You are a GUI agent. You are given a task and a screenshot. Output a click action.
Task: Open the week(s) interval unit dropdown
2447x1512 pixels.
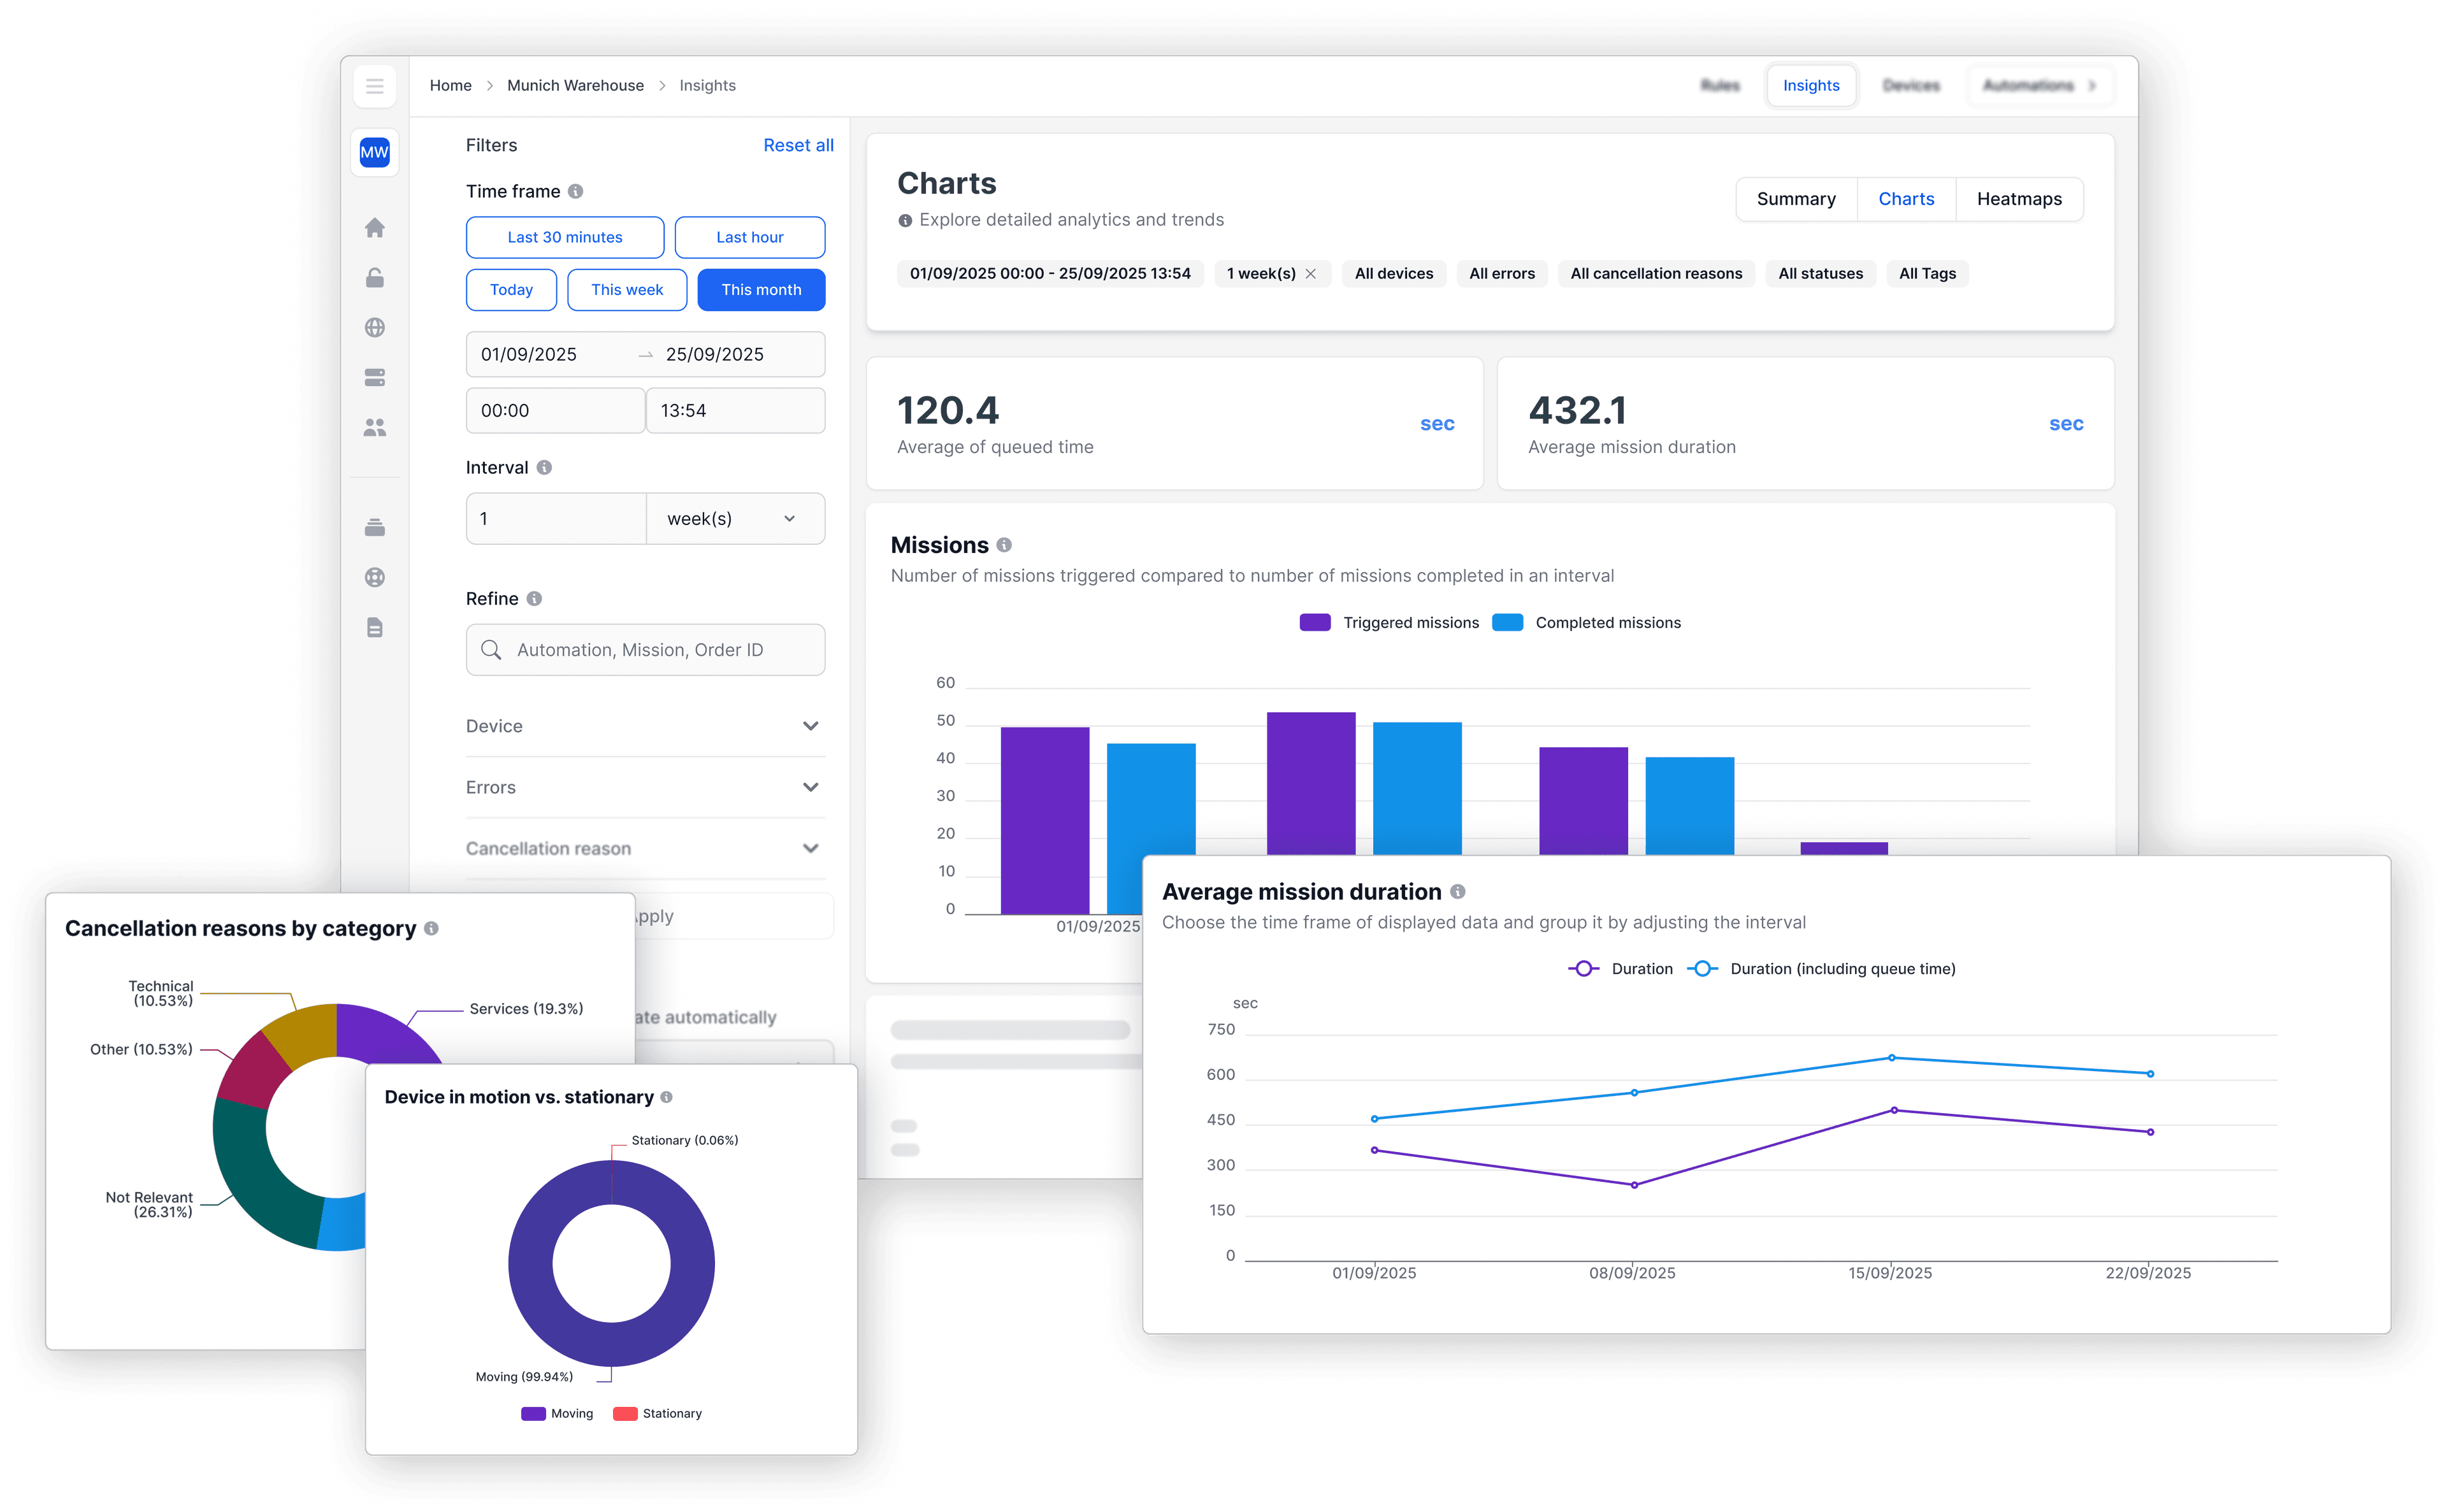pos(735,518)
